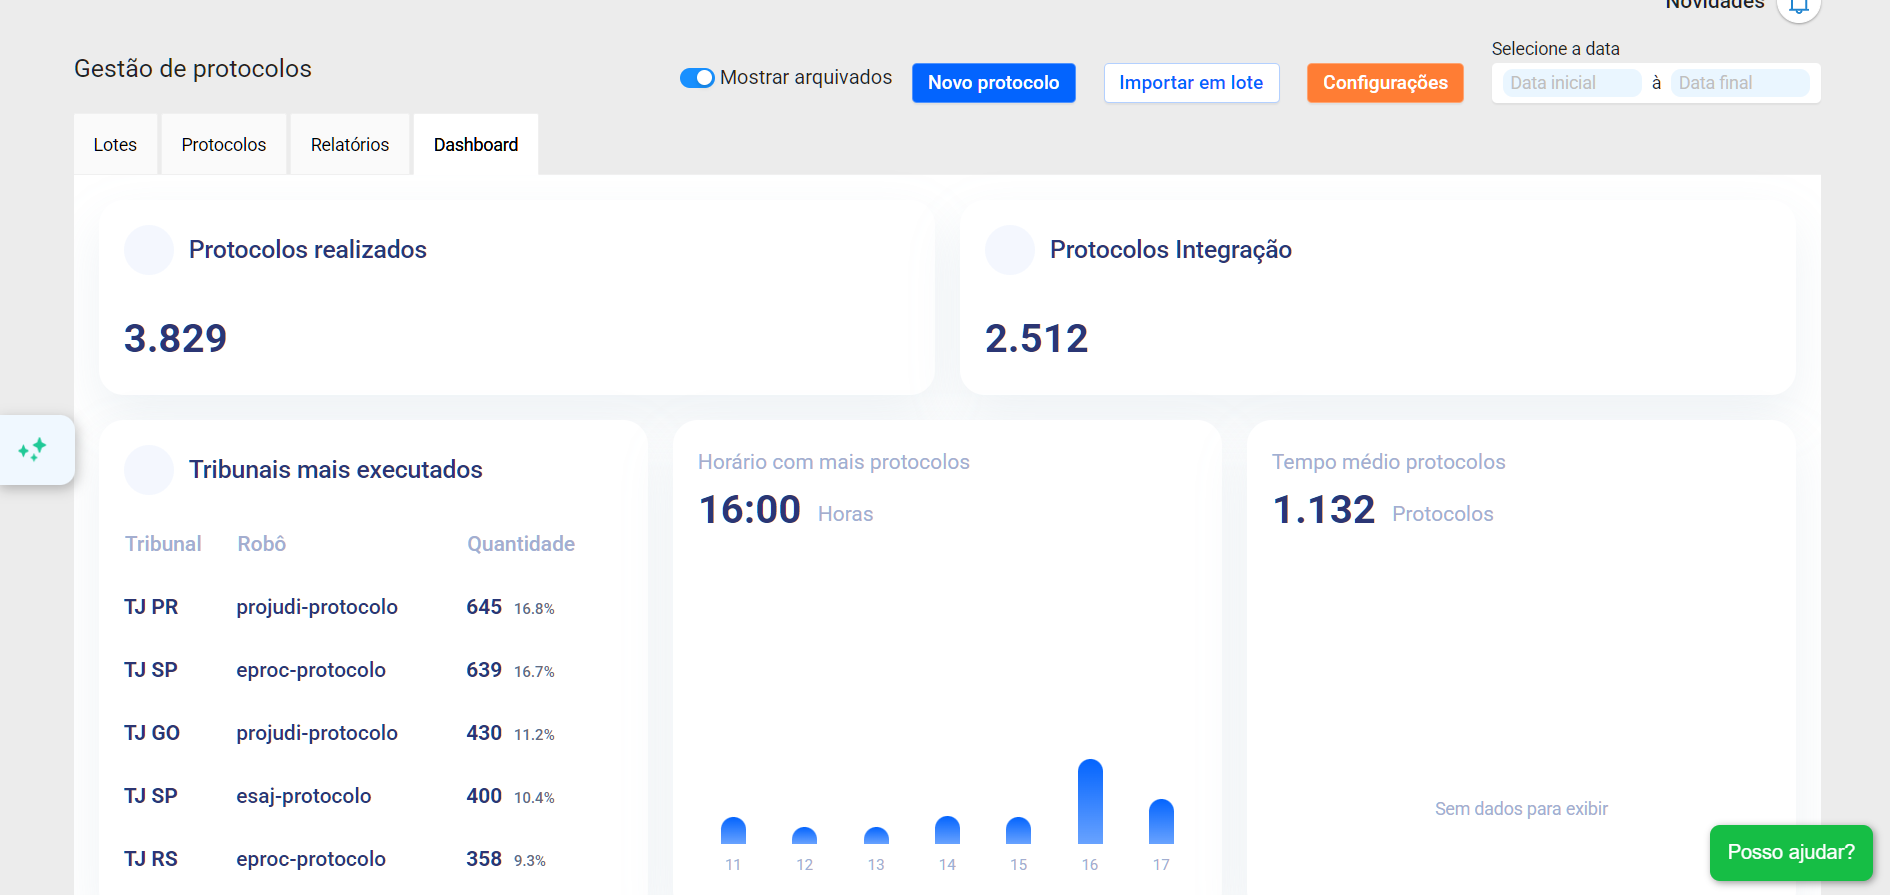Click the Posso ajudar? help button
The width and height of the screenshot is (1890, 895).
pyautogui.click(x=1791, y=852)
